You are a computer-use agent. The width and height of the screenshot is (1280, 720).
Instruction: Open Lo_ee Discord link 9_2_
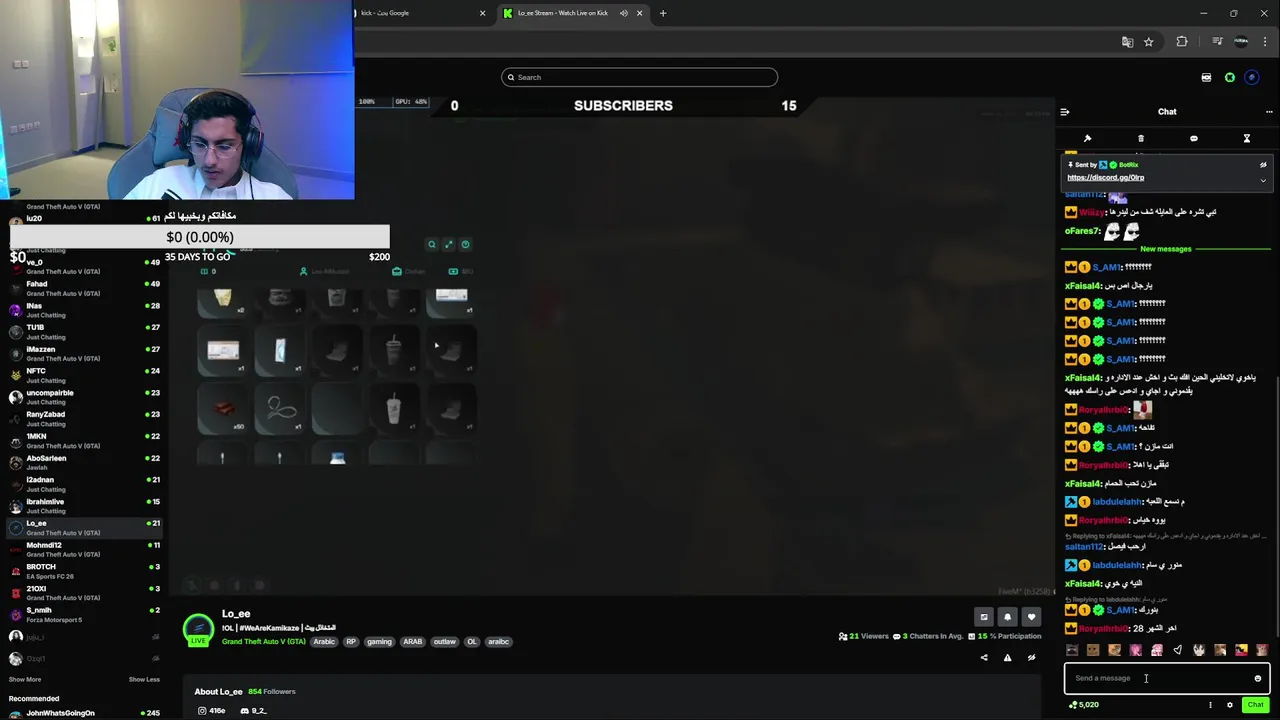(252, 711)
